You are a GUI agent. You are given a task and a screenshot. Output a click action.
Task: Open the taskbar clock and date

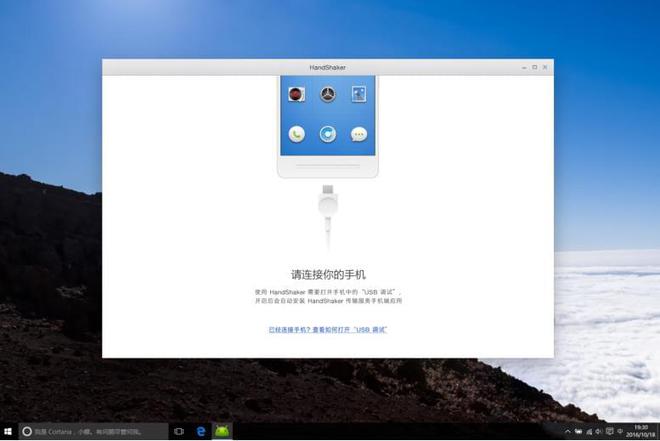[641, 432]
